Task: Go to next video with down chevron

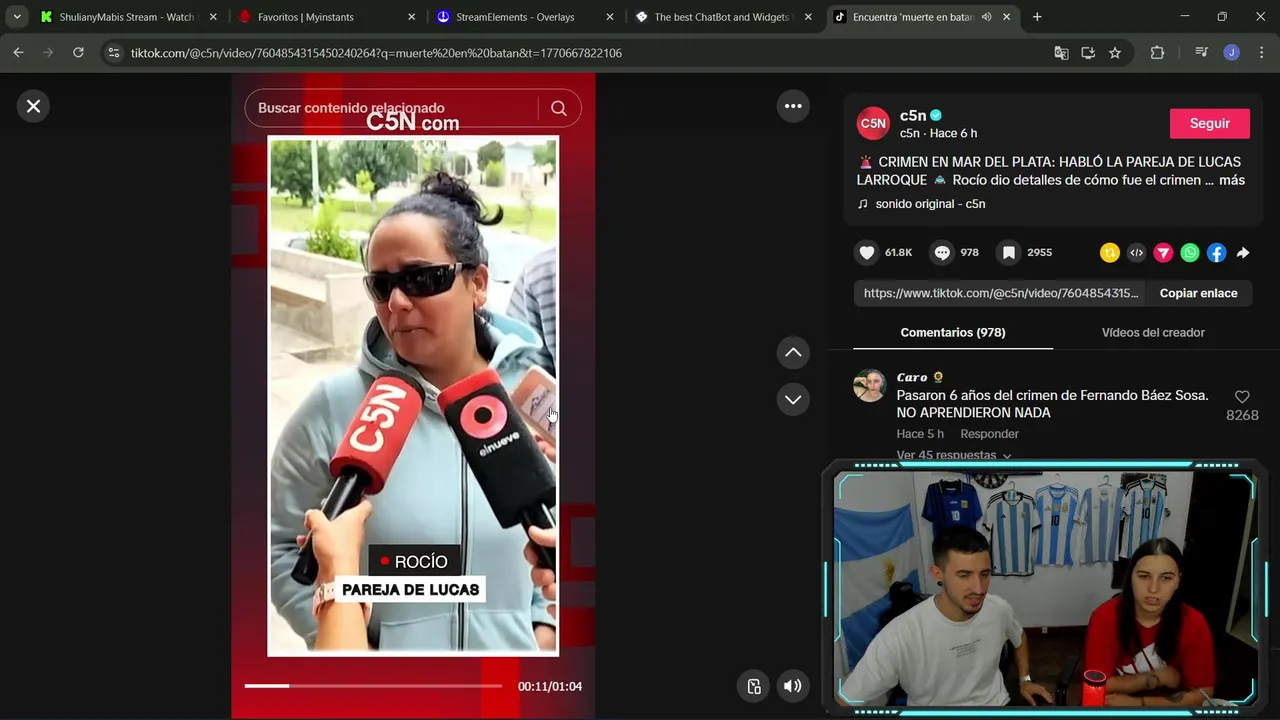Action: pyautogui.click(x=793, y=399)
